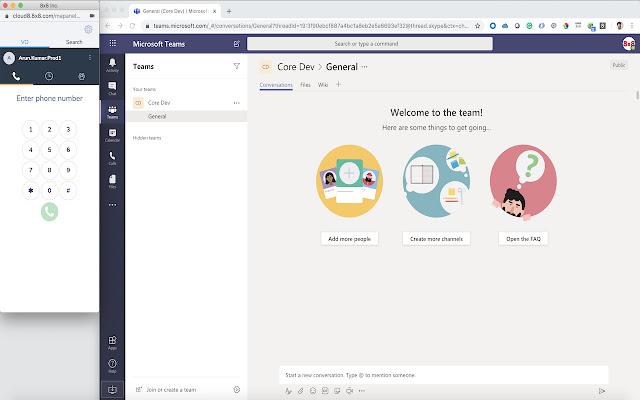Screen dimensions: 640x400
Task: Open 8x8 user menu three dots
Action: pos(90,58)
